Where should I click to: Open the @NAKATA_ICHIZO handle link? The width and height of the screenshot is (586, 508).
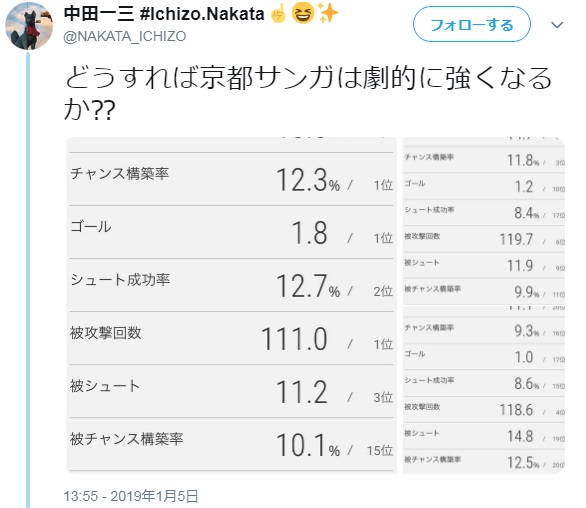124,36
